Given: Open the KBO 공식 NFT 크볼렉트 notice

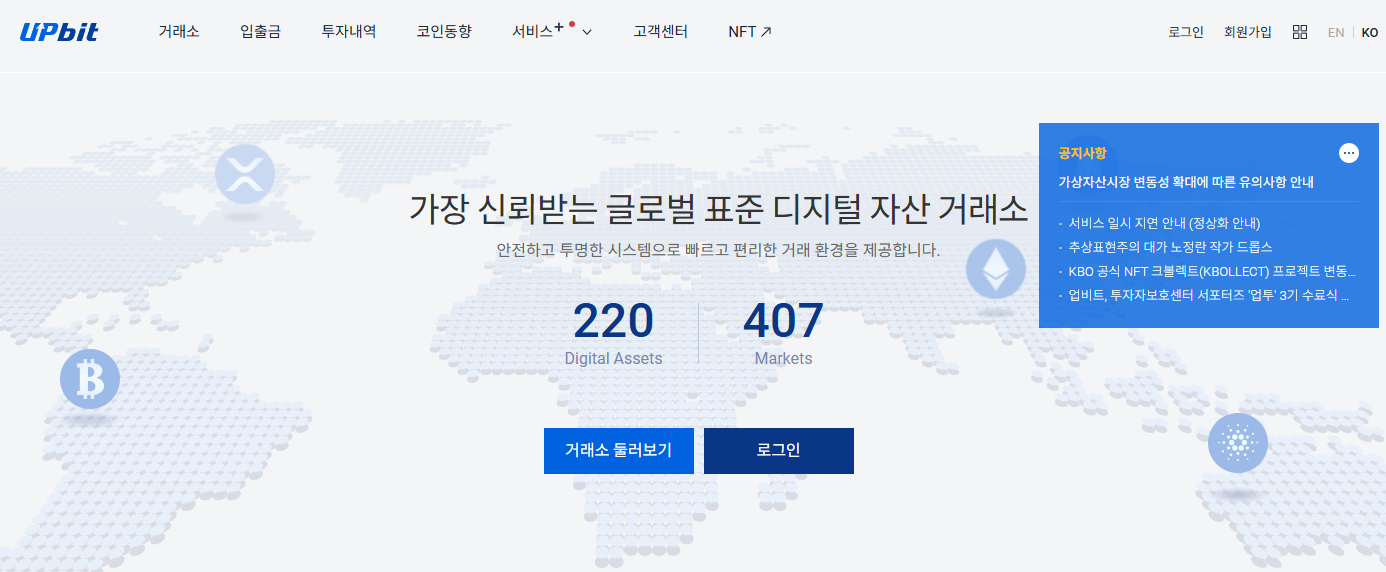Looking at the screenshot, I should tap(1211, 271).
